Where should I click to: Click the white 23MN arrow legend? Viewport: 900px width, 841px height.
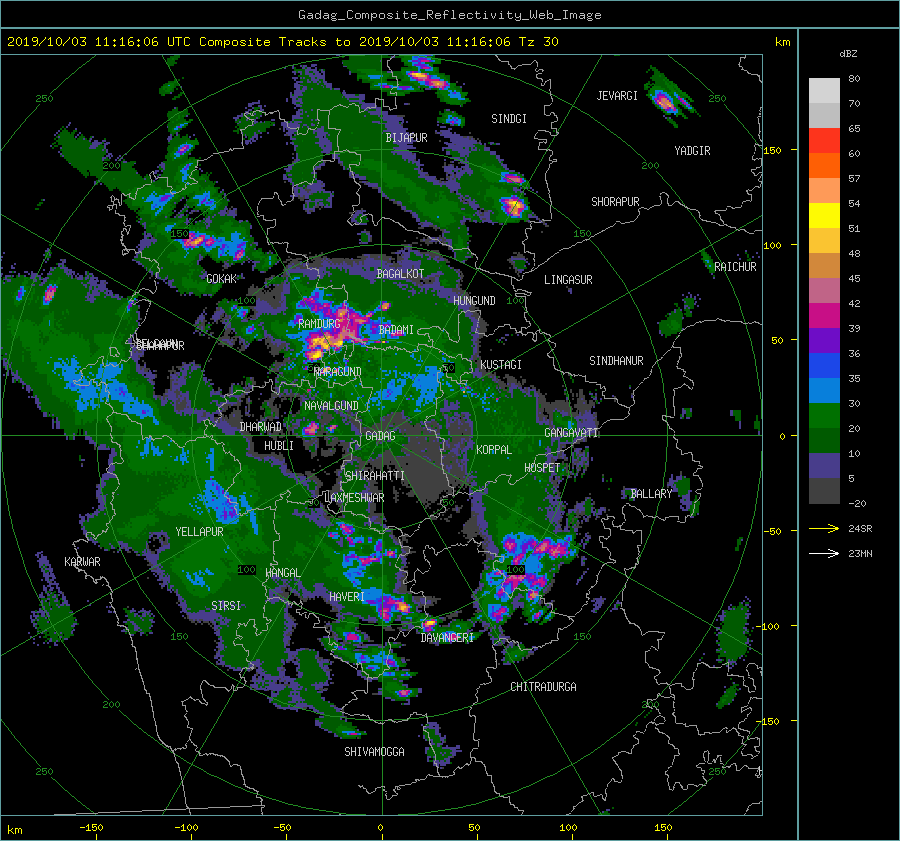840,553
